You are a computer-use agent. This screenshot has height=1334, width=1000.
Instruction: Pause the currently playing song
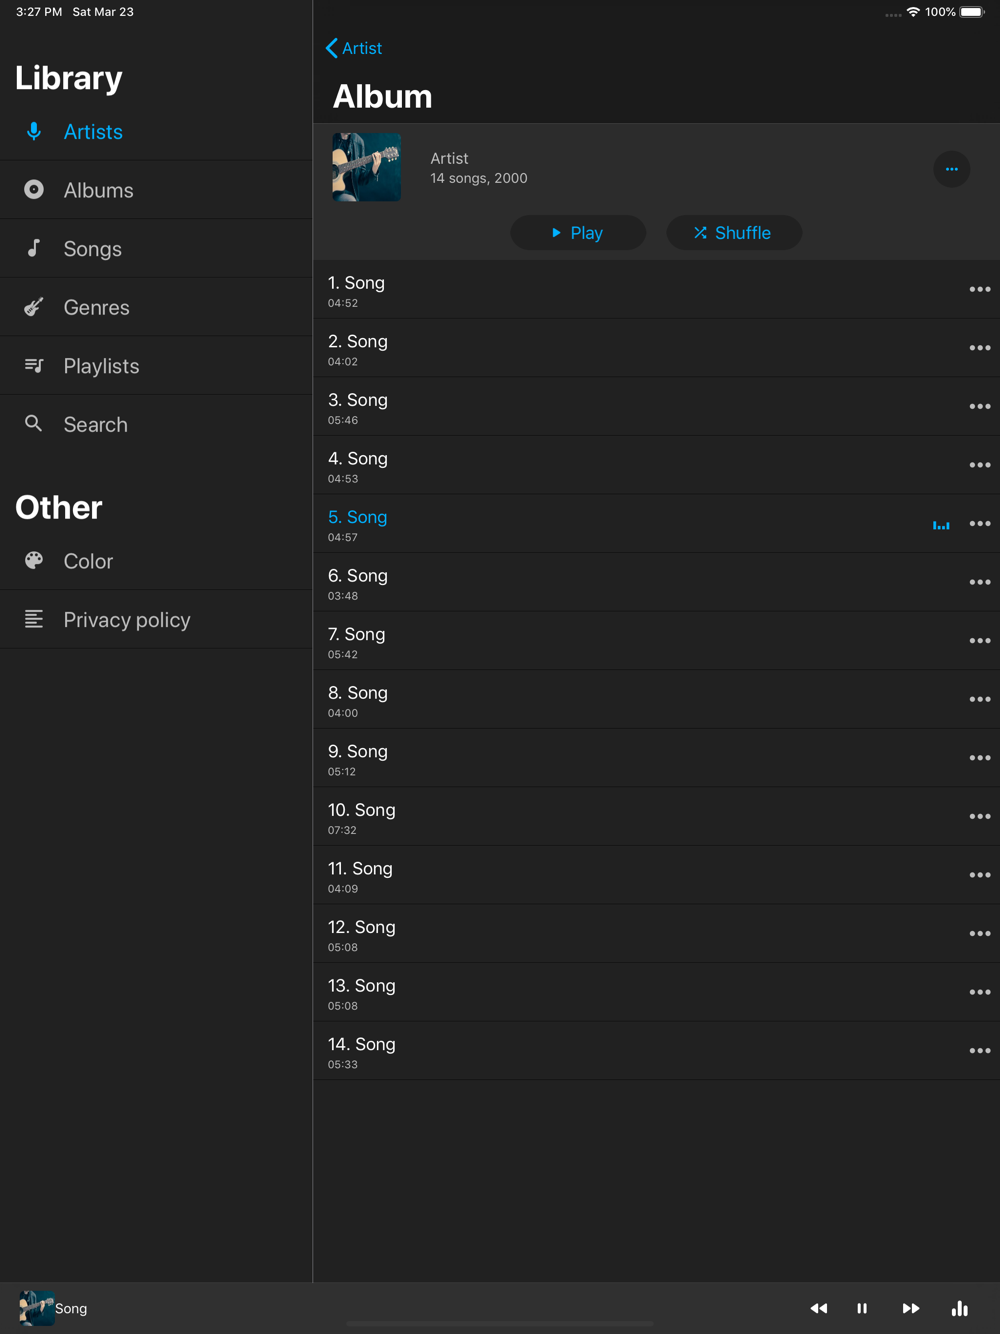[x=862, y=1308]
